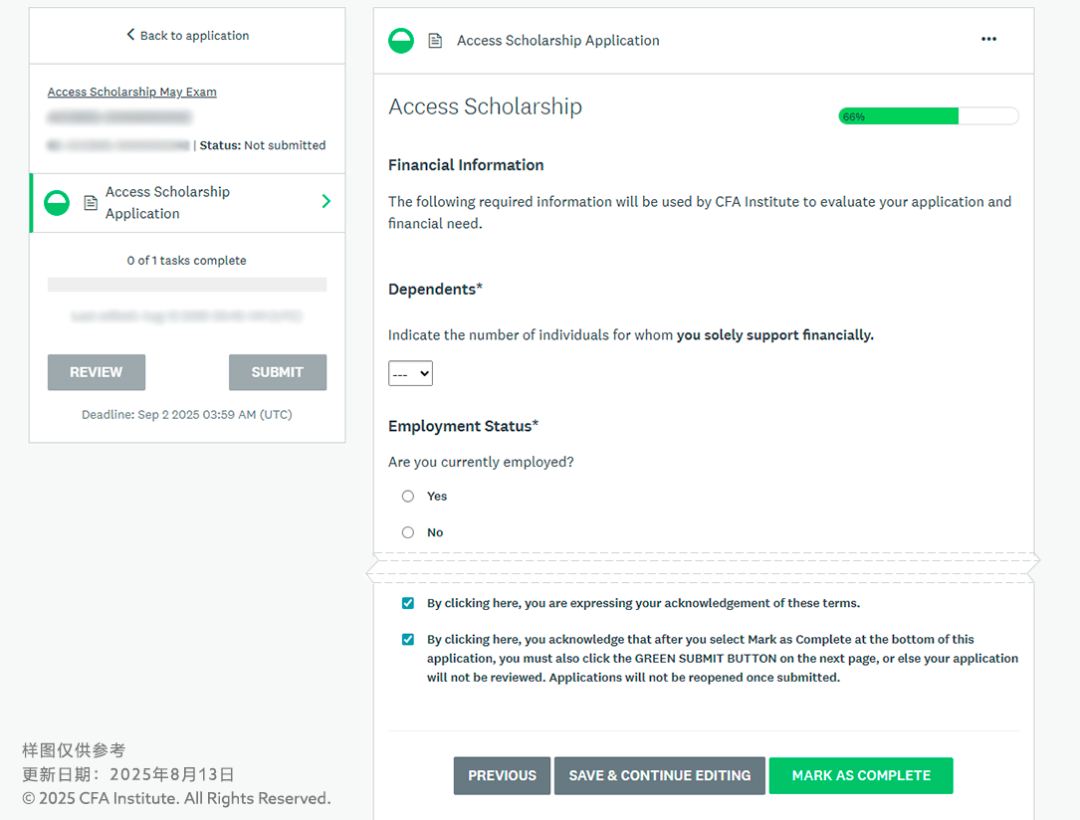Screen dimensions: 1080x820
Task: Click the back arrow icon in sidebar
Action: [130, 35]
